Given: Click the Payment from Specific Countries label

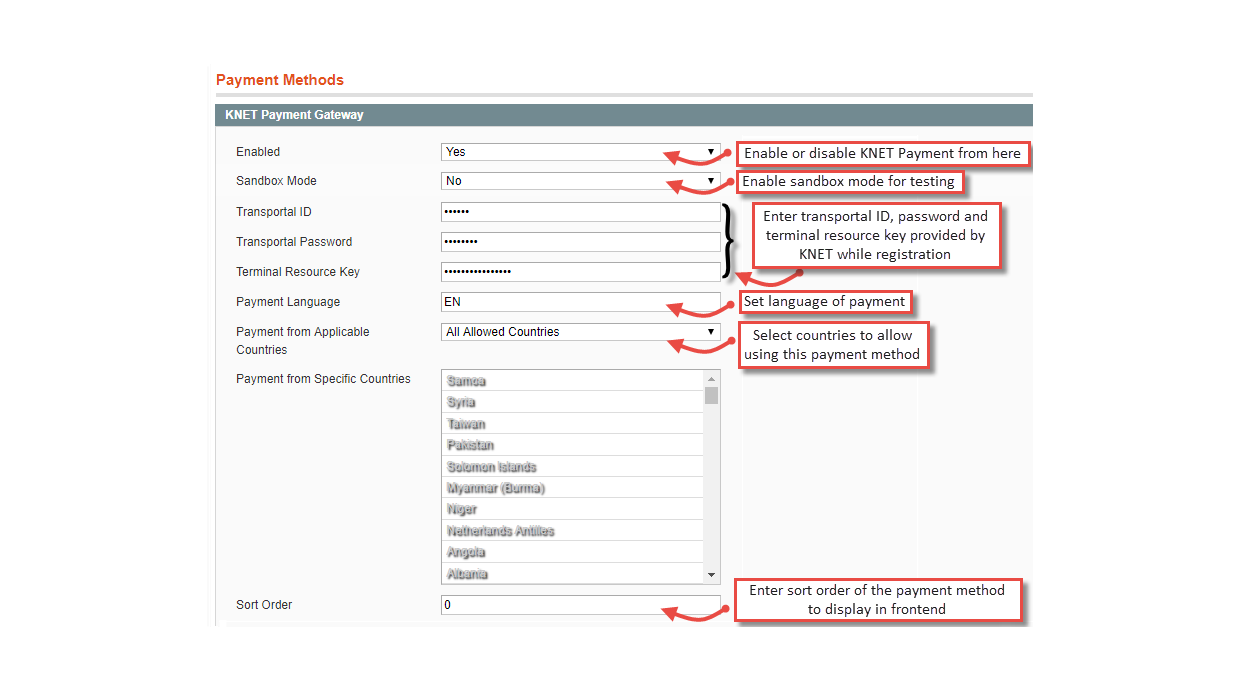Looking at the screenshot, I should (x=323, y=379).
